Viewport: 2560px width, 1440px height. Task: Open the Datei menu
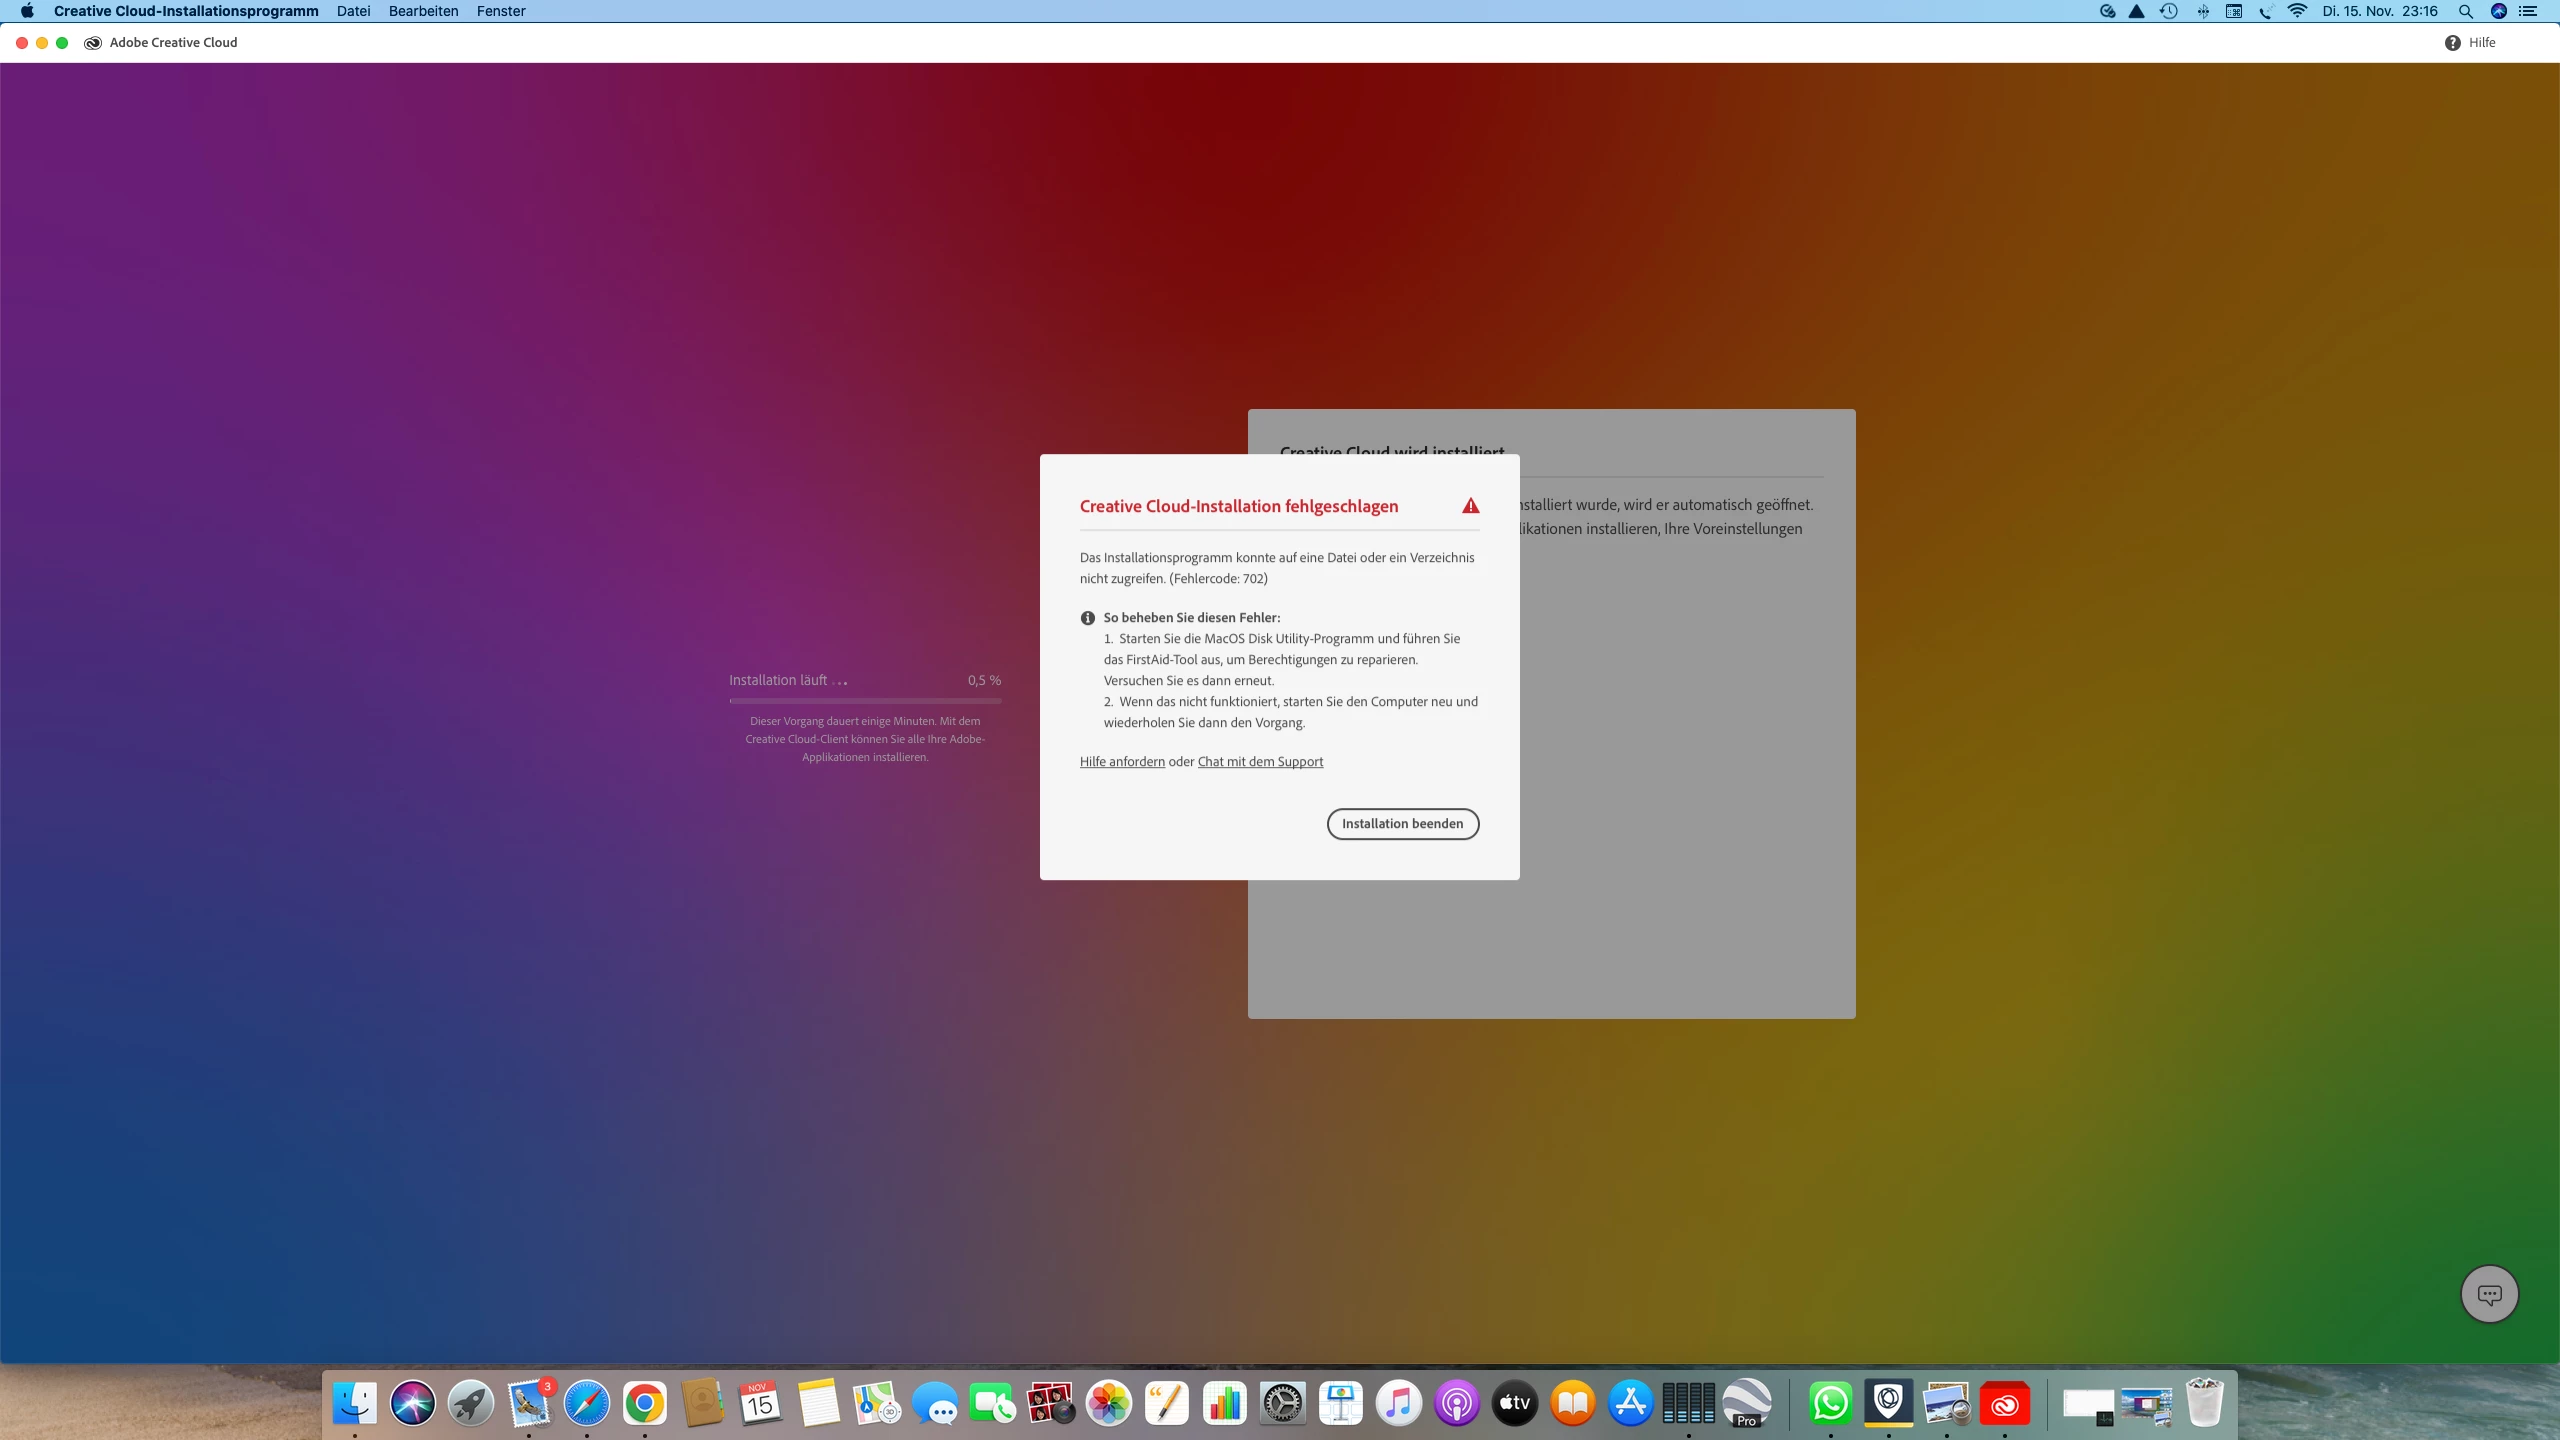(353, 11)
